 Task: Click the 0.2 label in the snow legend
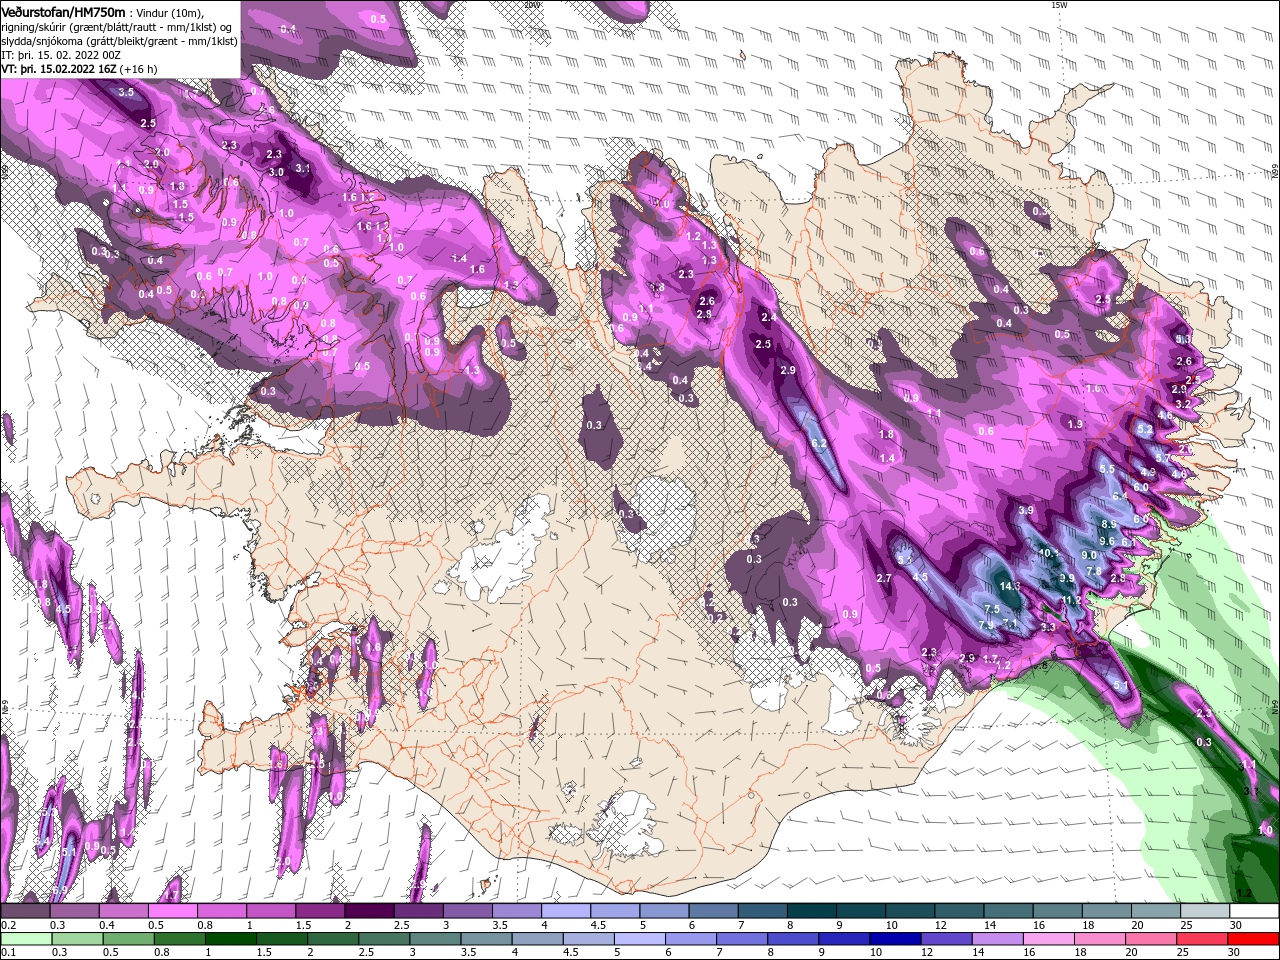(x=8, y=925)
